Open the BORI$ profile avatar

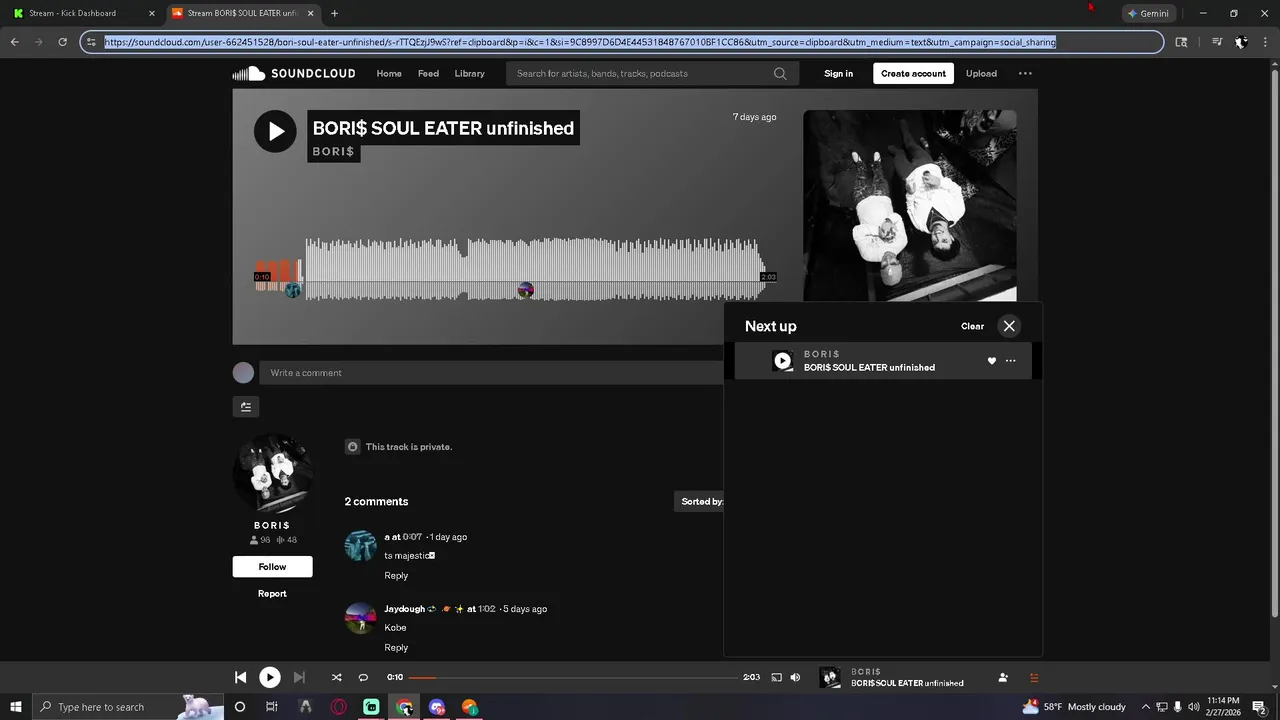(272, 473)
